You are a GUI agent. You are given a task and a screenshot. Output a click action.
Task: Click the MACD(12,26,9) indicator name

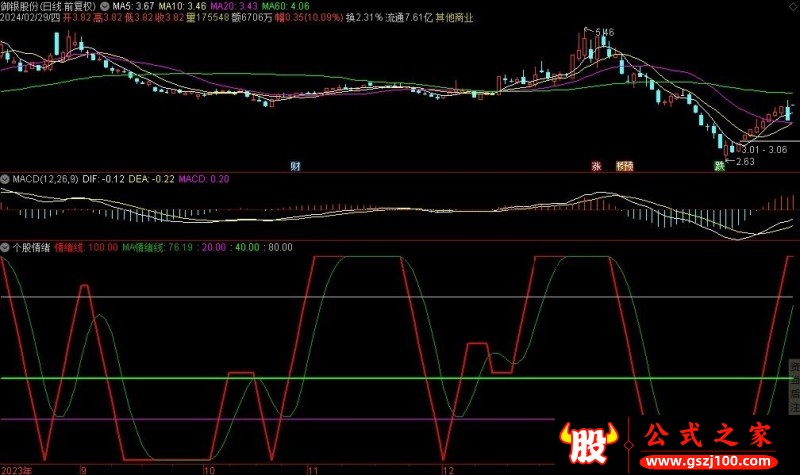click(45, 179)
